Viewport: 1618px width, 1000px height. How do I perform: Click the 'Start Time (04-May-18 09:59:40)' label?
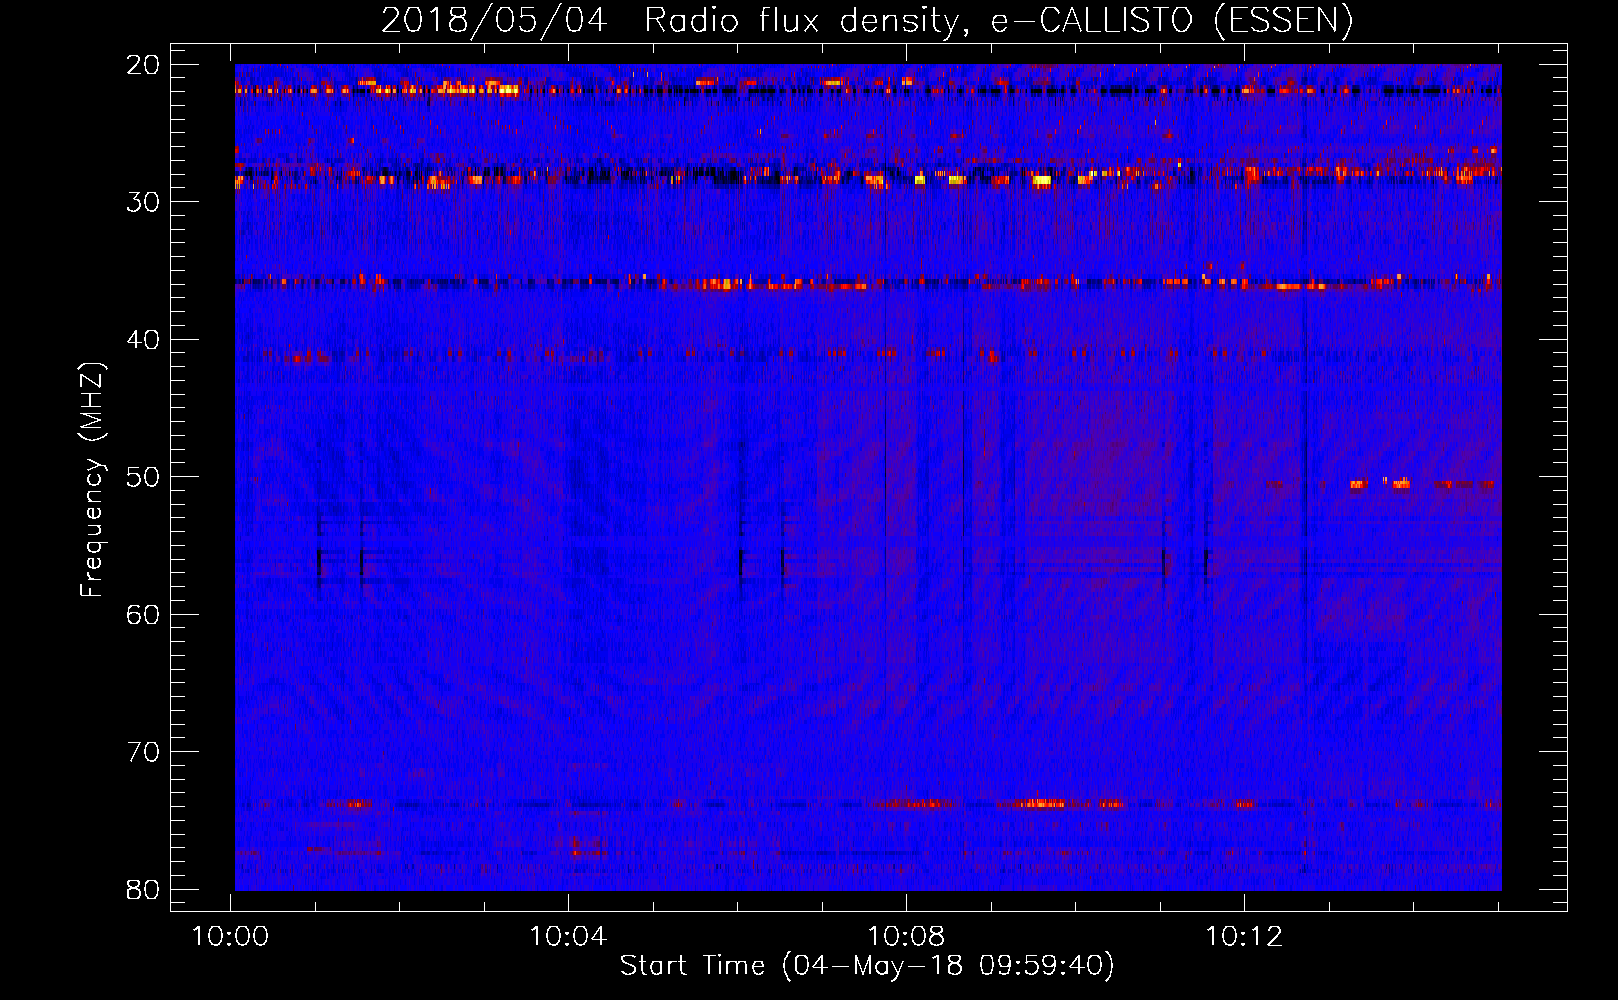[x=867, y=966]
